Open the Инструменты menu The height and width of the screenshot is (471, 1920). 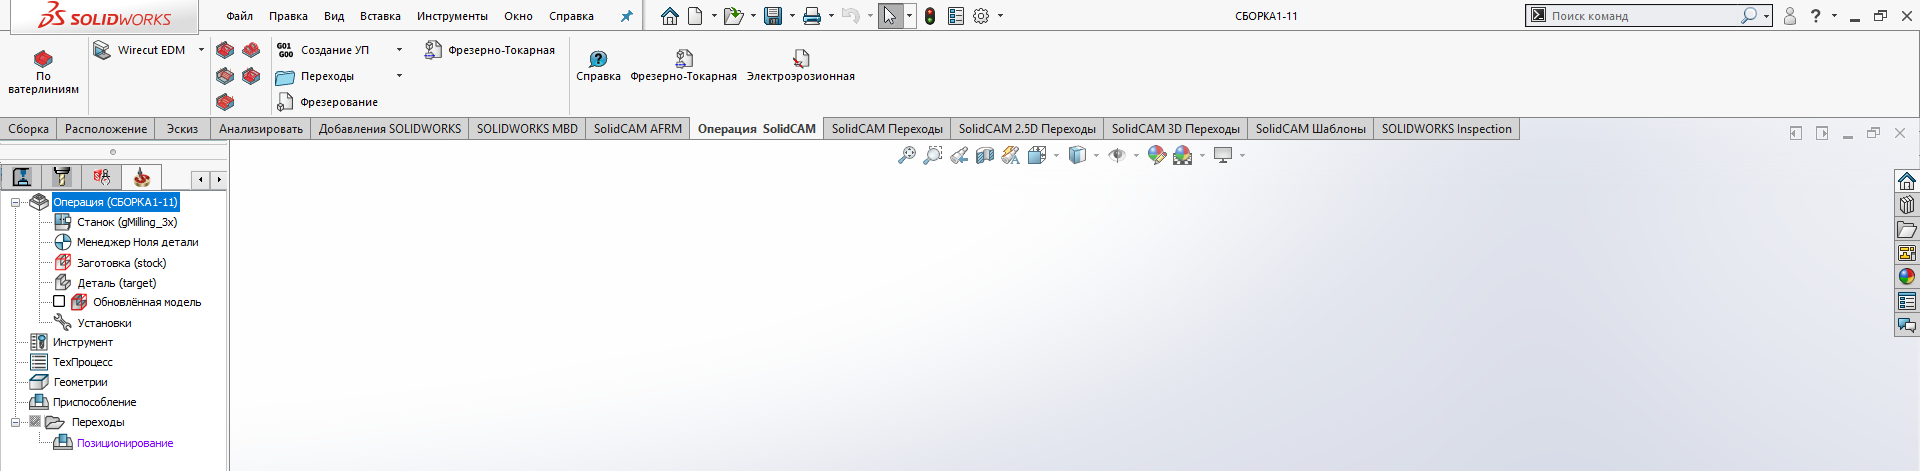point(452,16)
